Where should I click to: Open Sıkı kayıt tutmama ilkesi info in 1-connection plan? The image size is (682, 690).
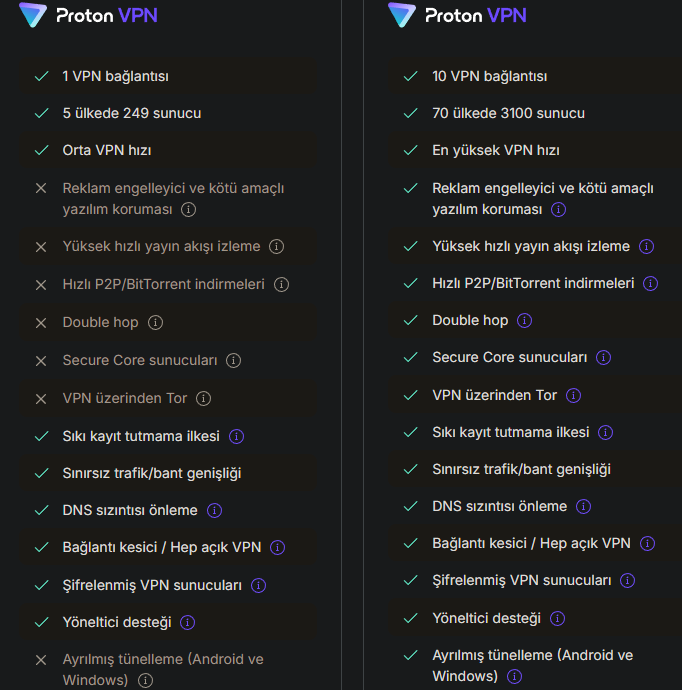point(237,436)
